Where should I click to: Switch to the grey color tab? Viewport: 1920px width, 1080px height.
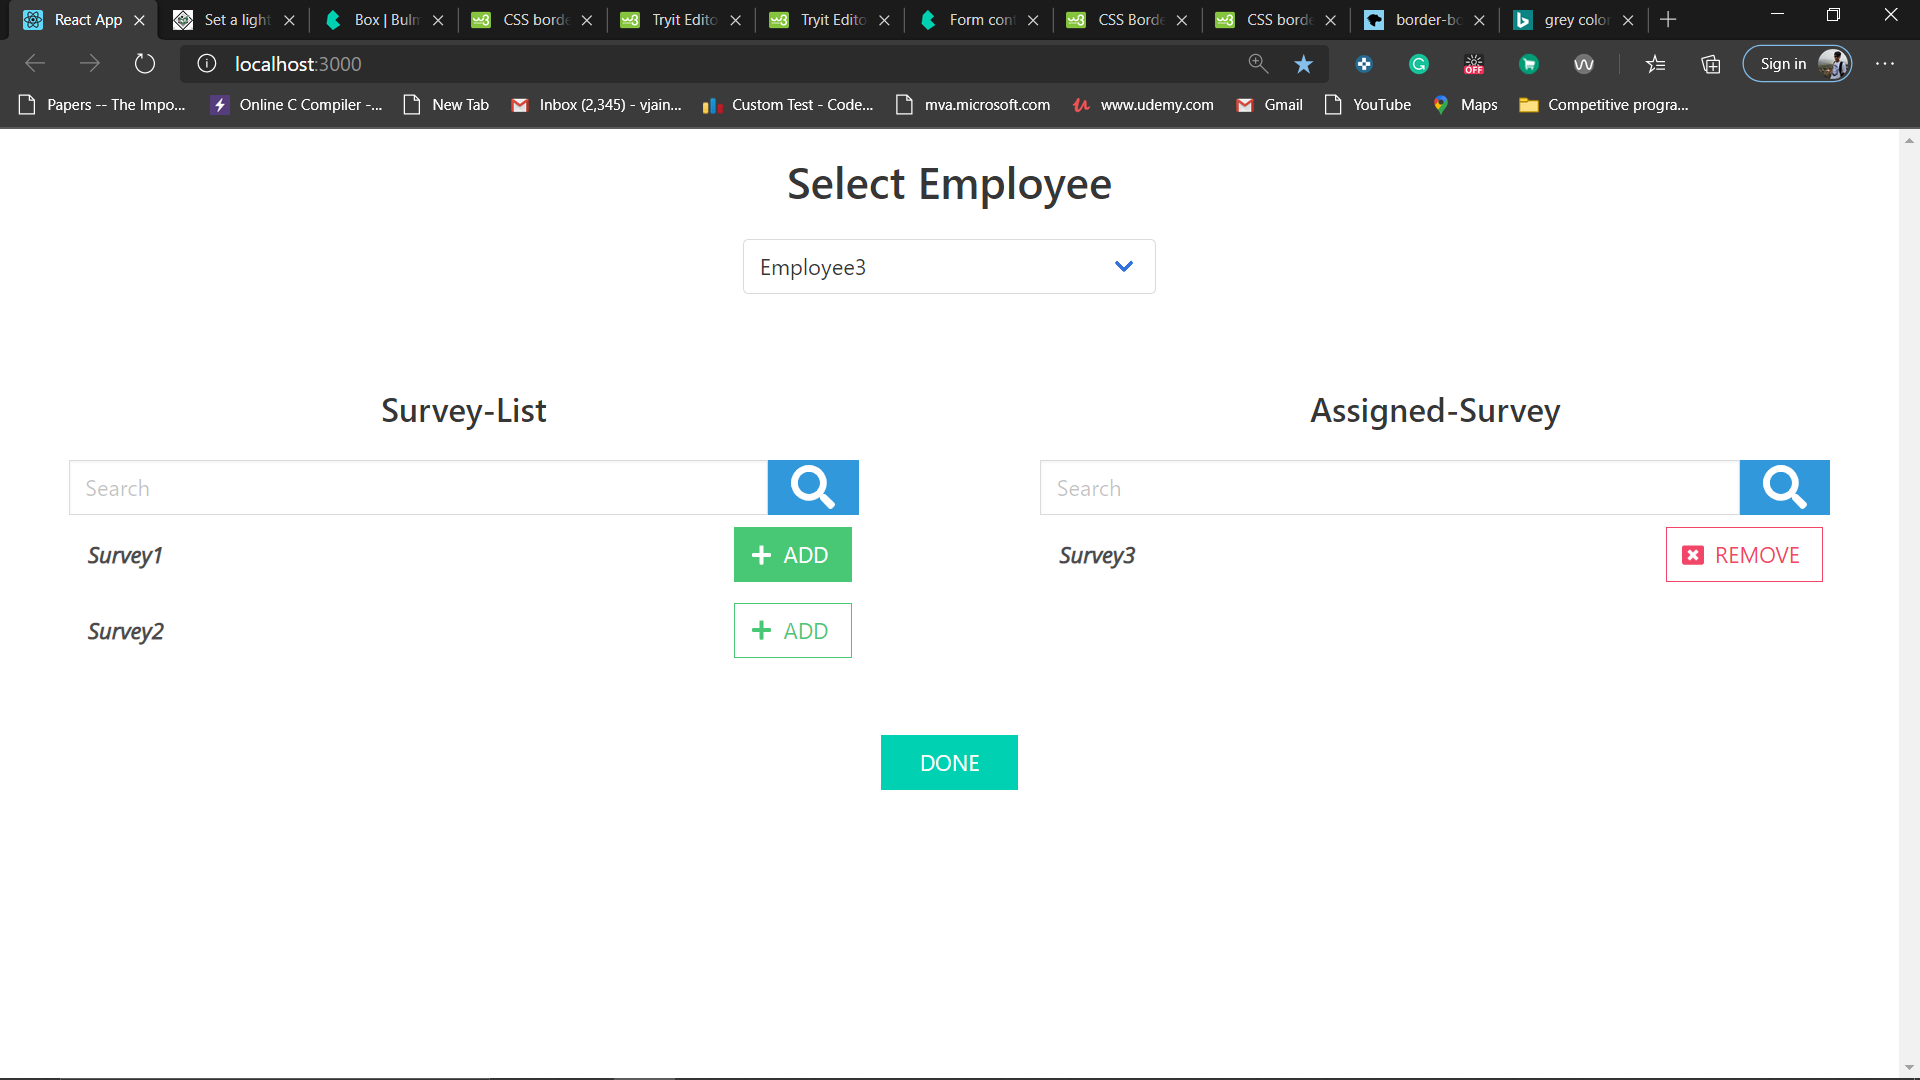pyautogui.click(x=1574, y=20)
